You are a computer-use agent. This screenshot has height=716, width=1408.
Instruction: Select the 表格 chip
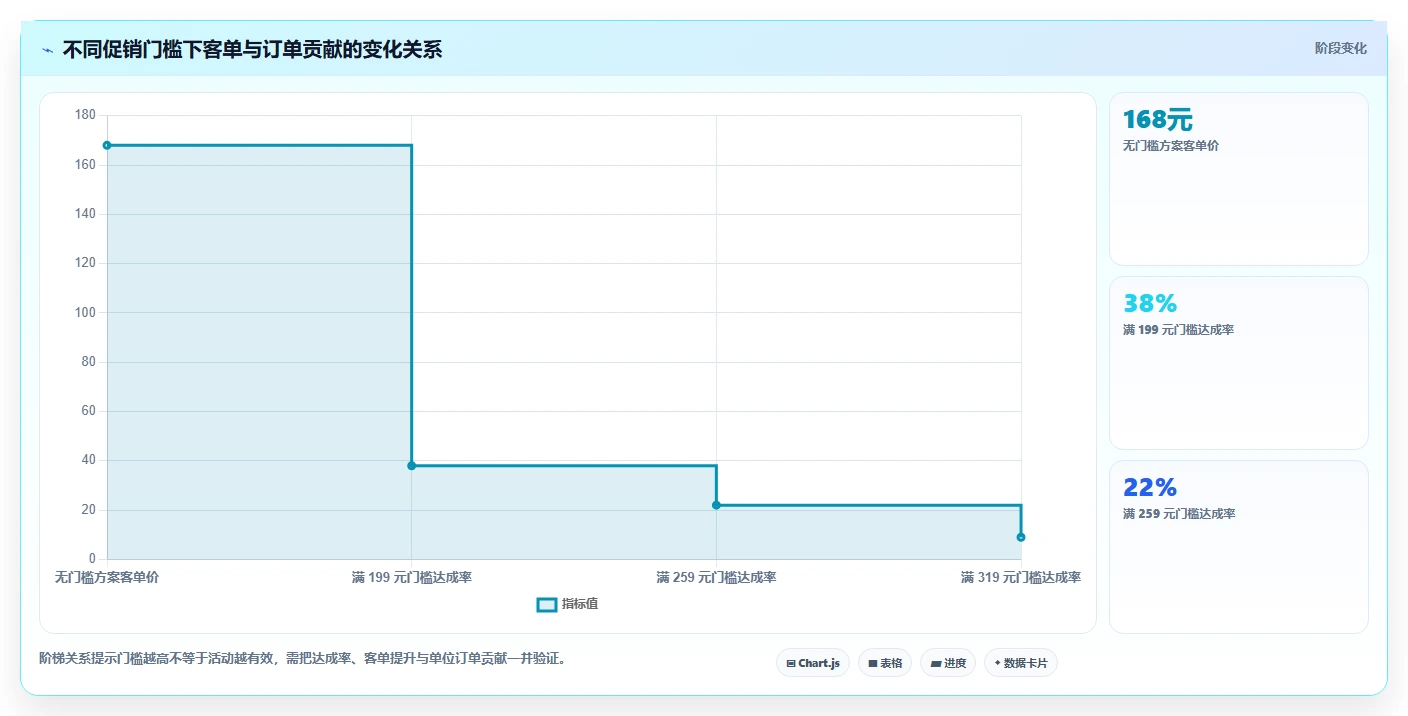tap(885, 663)
